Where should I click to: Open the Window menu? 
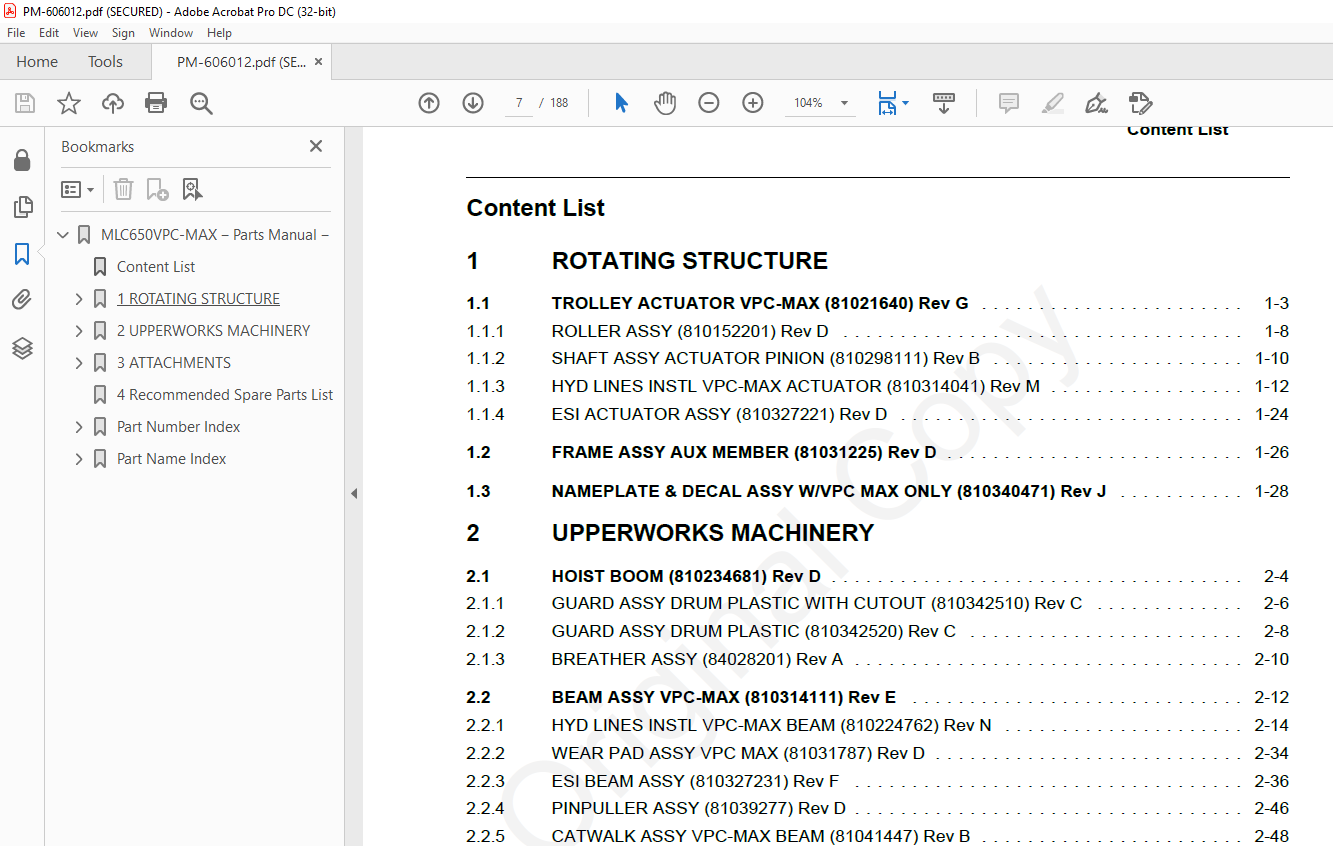tap(171, 33)
